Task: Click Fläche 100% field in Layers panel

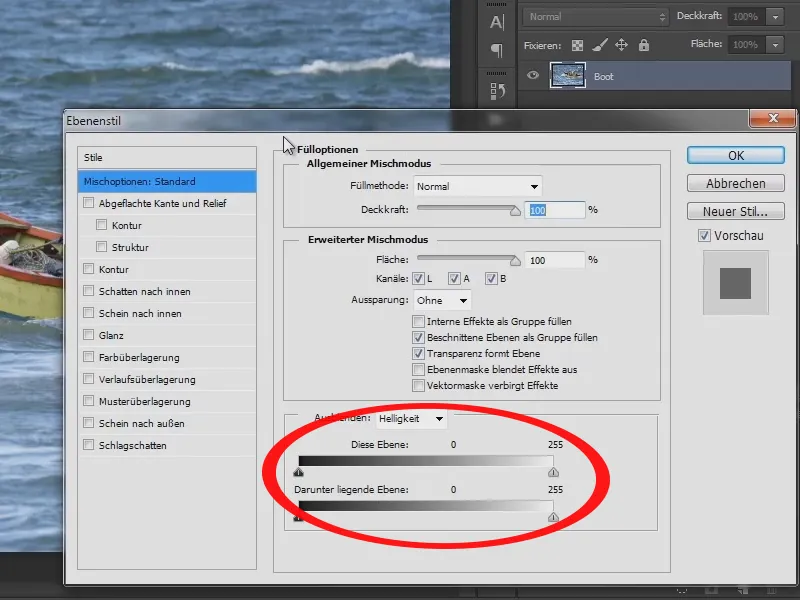Action: (746, 45)
